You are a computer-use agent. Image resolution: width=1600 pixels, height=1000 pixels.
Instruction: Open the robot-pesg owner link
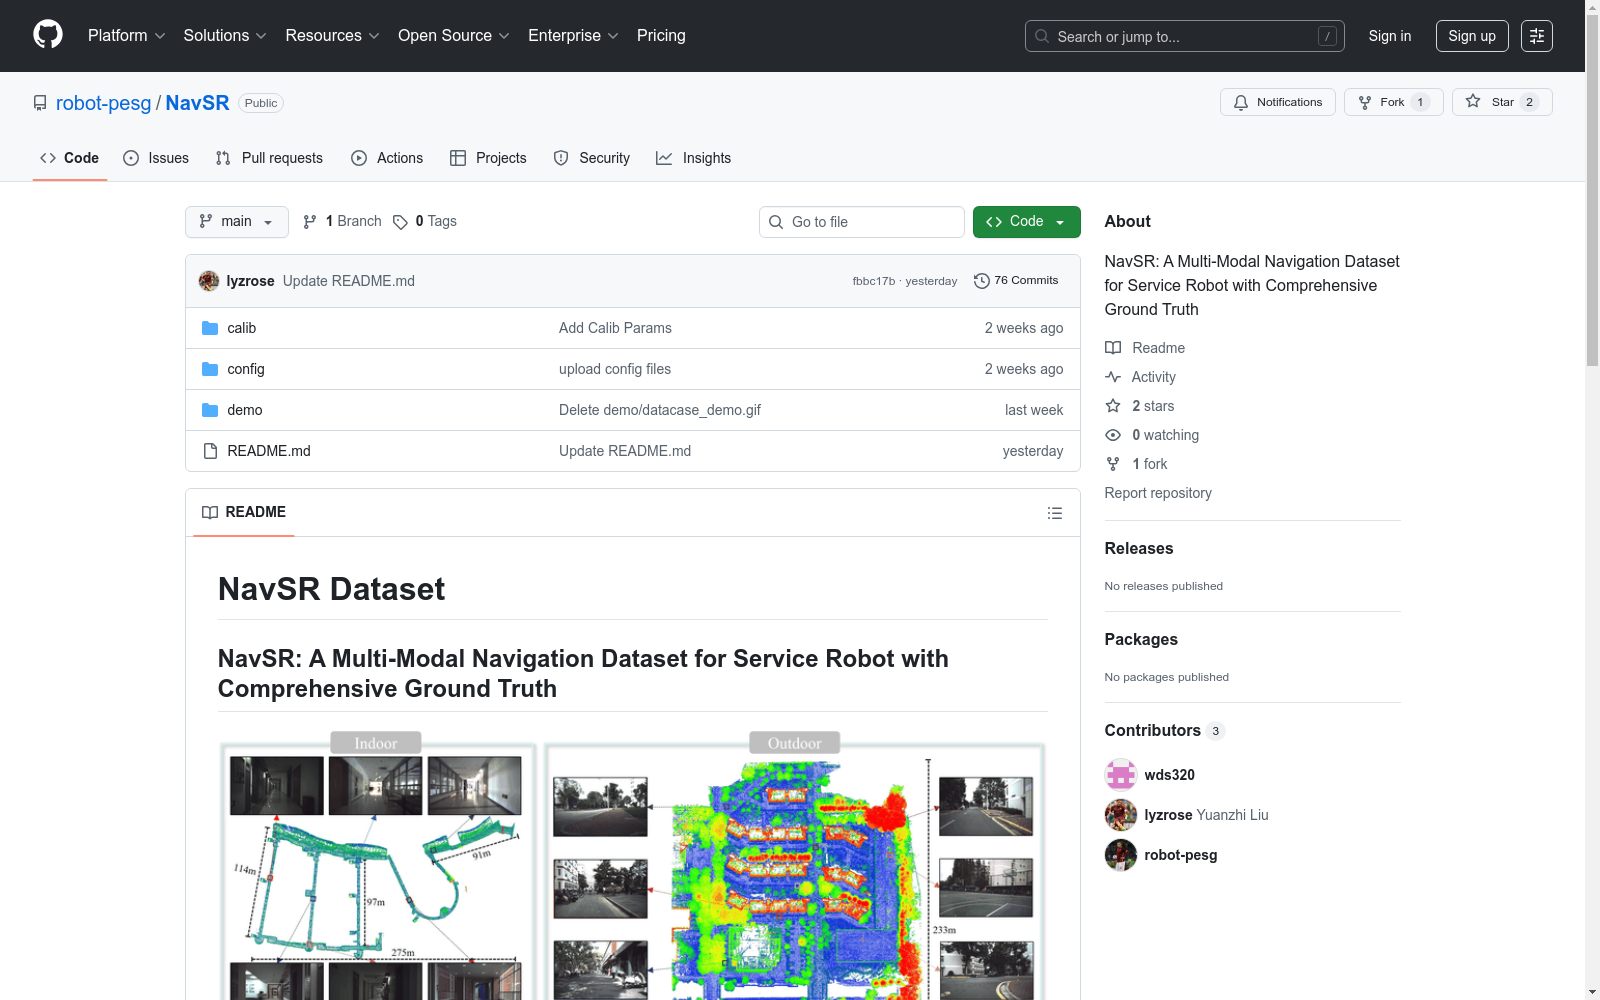tap(104, 103)
